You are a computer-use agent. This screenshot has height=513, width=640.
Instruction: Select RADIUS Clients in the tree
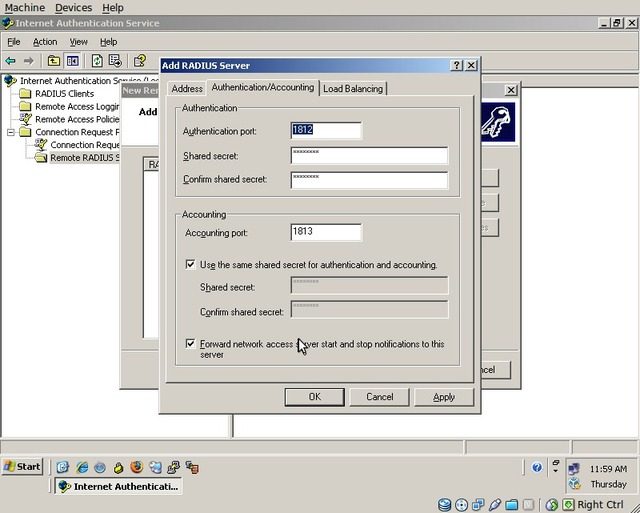click(x=64, y=94)
